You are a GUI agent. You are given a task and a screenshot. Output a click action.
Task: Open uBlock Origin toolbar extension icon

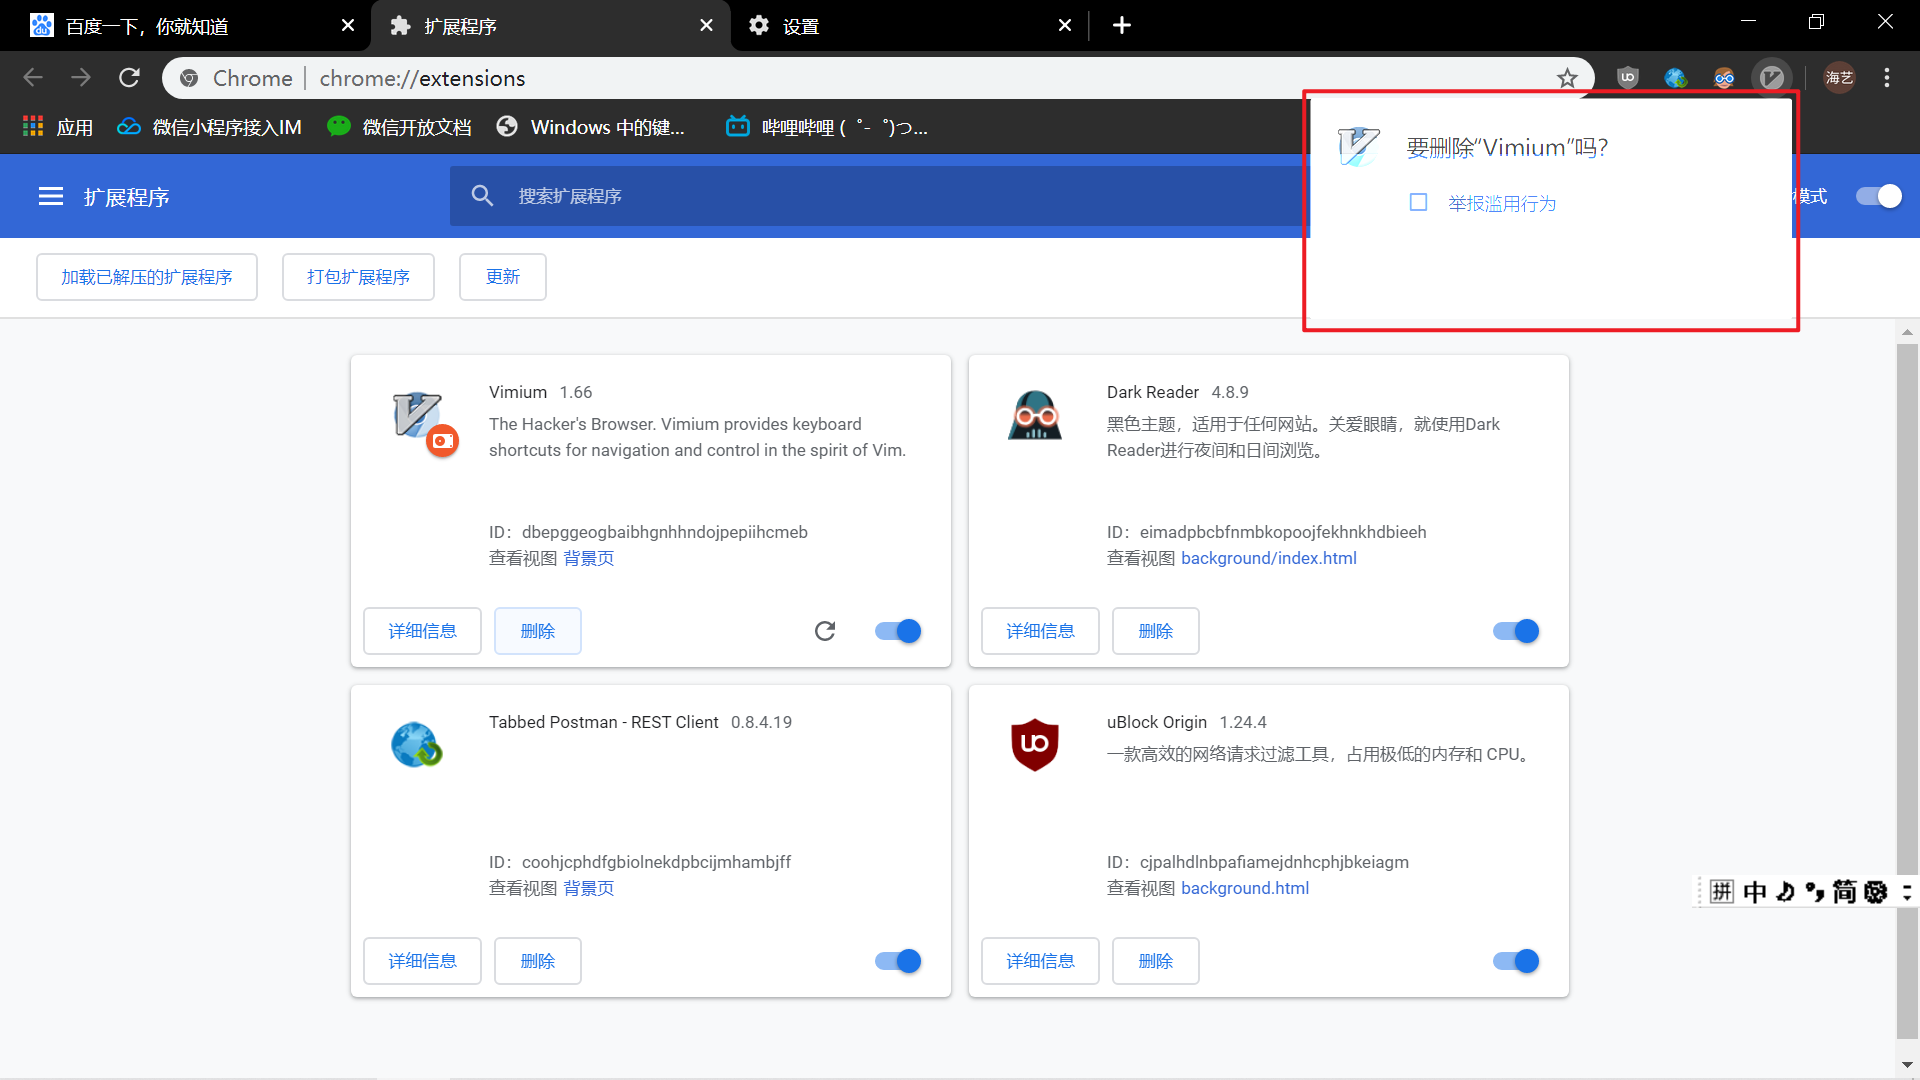pos(1628,78)
